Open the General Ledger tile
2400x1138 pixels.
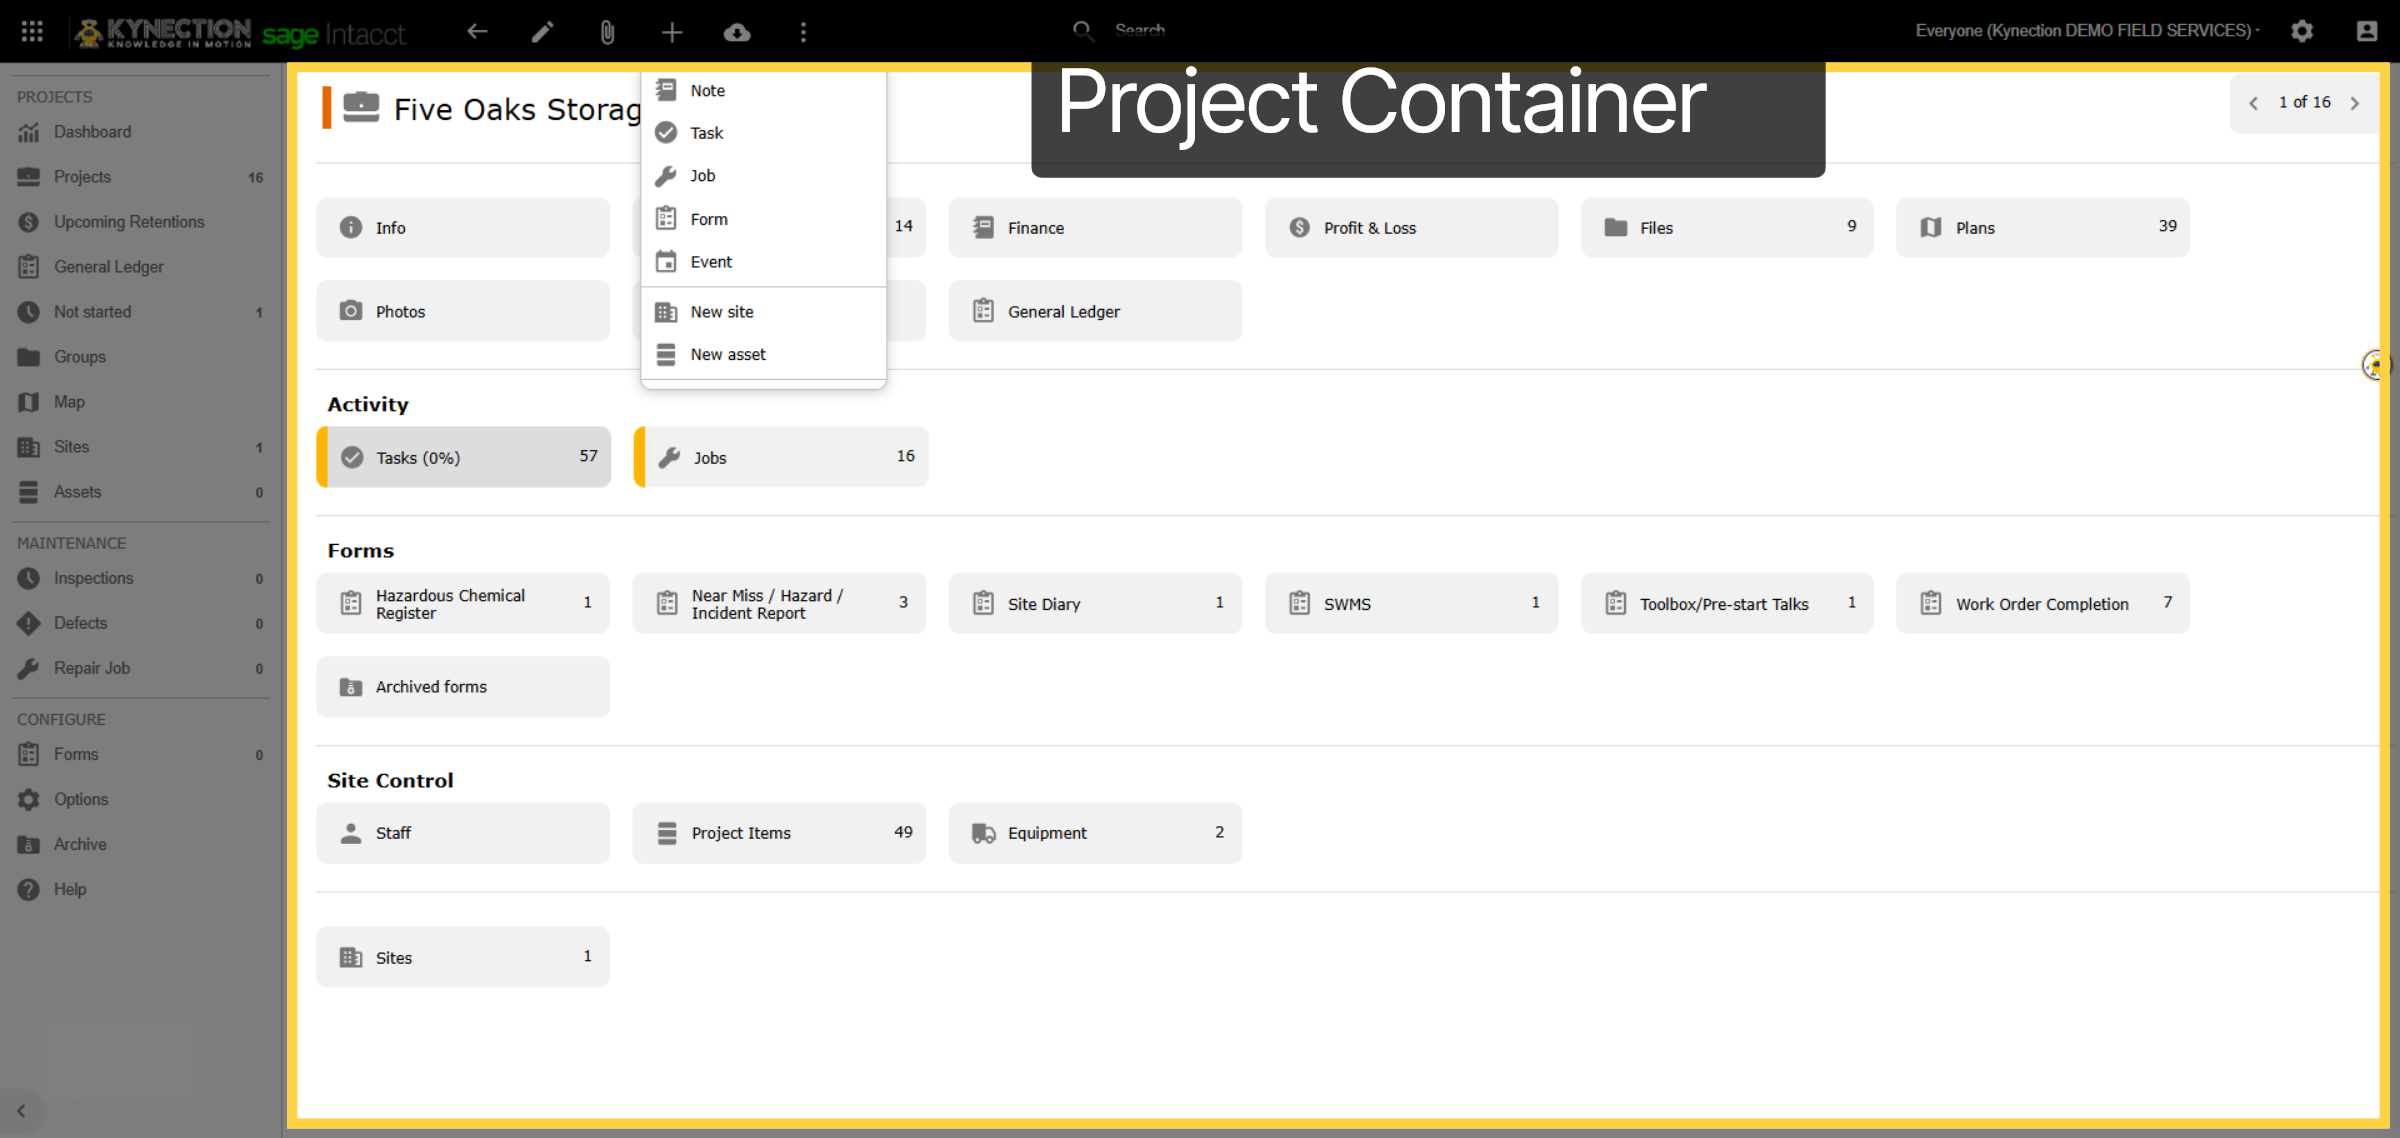(x=1095, y=312)
